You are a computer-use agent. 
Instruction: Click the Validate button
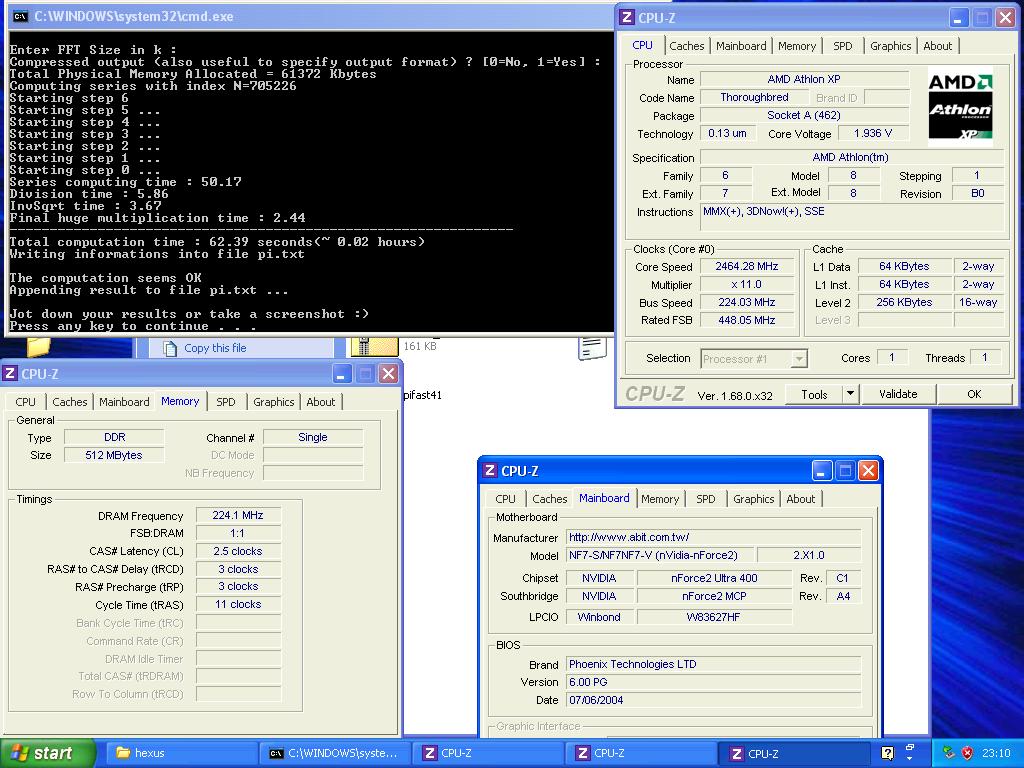coord(898,394)
